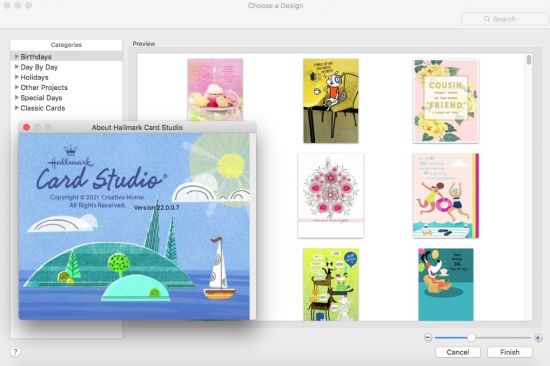Click the Categories header

click(x=66, y=45)
